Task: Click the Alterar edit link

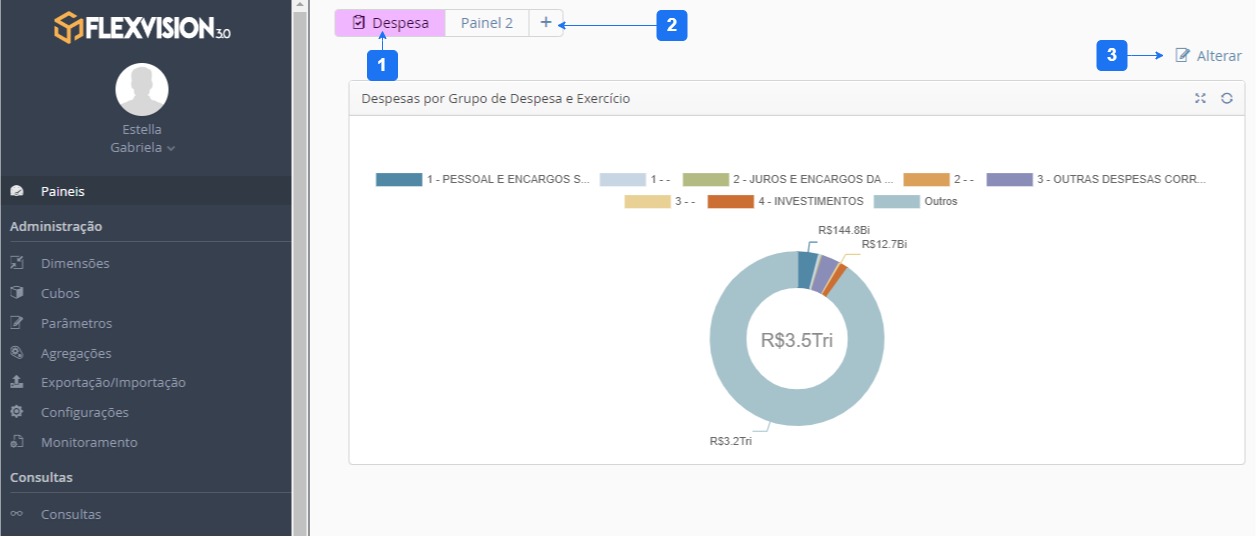Action: click(1208, 56)
